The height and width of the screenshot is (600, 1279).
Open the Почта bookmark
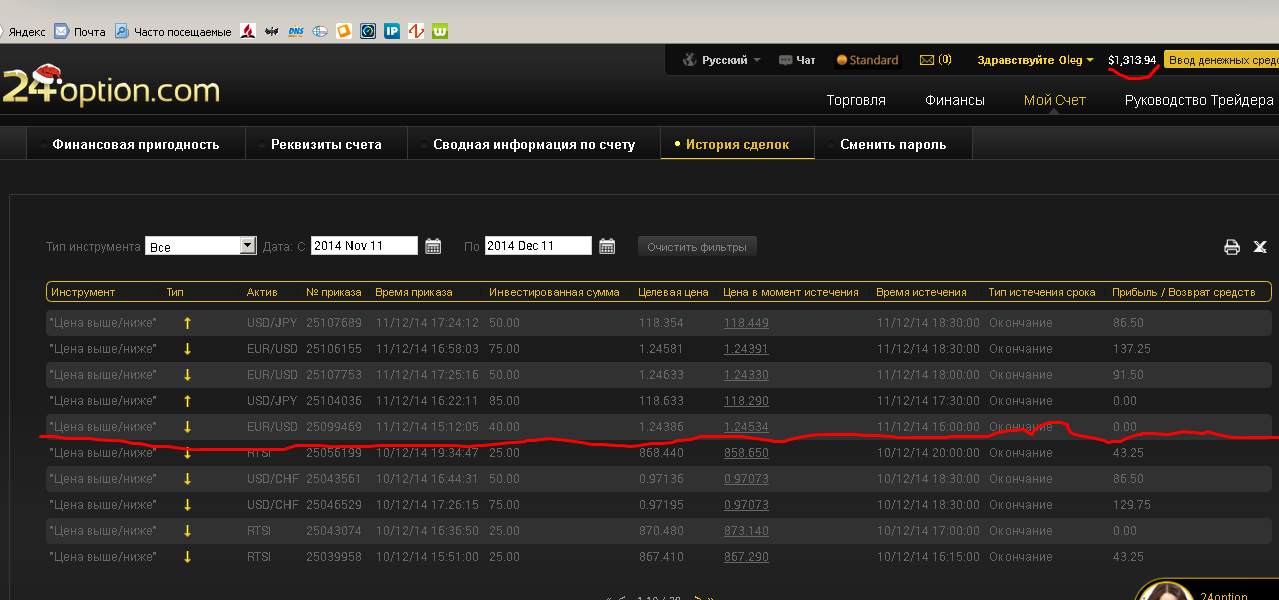tap(80, 31)
